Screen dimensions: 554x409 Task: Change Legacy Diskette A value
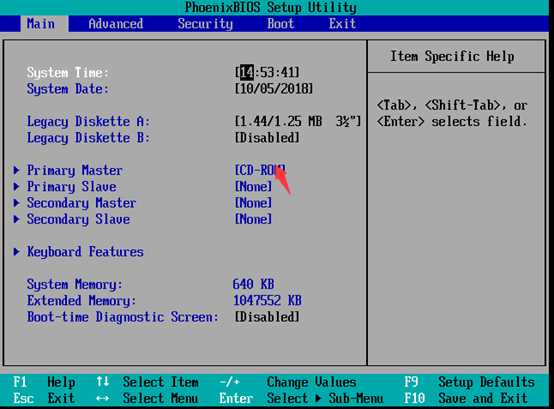(x=298, y=121)
